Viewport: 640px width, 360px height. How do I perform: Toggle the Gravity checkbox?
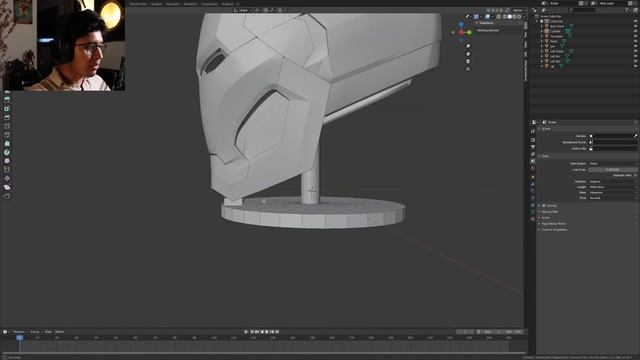(x=544, y=206)
